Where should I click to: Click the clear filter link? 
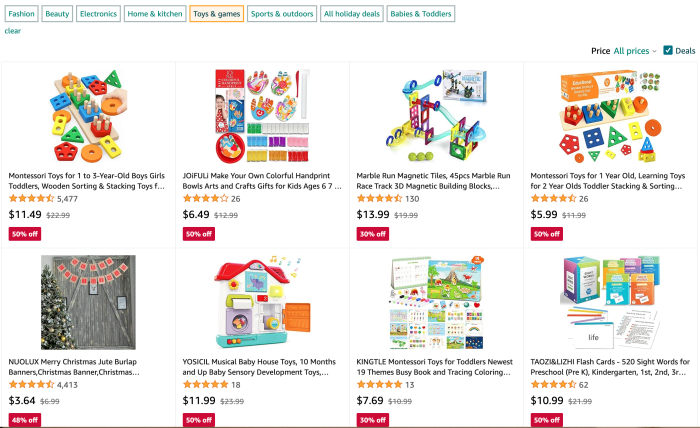pos(12,31)
